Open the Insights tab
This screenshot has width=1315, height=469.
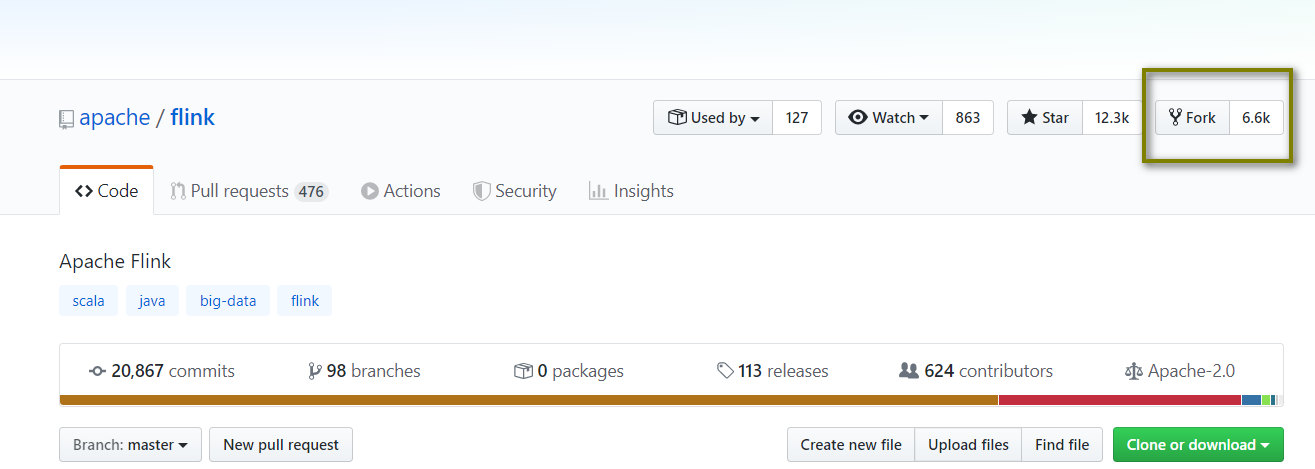(x=631, y=191)
